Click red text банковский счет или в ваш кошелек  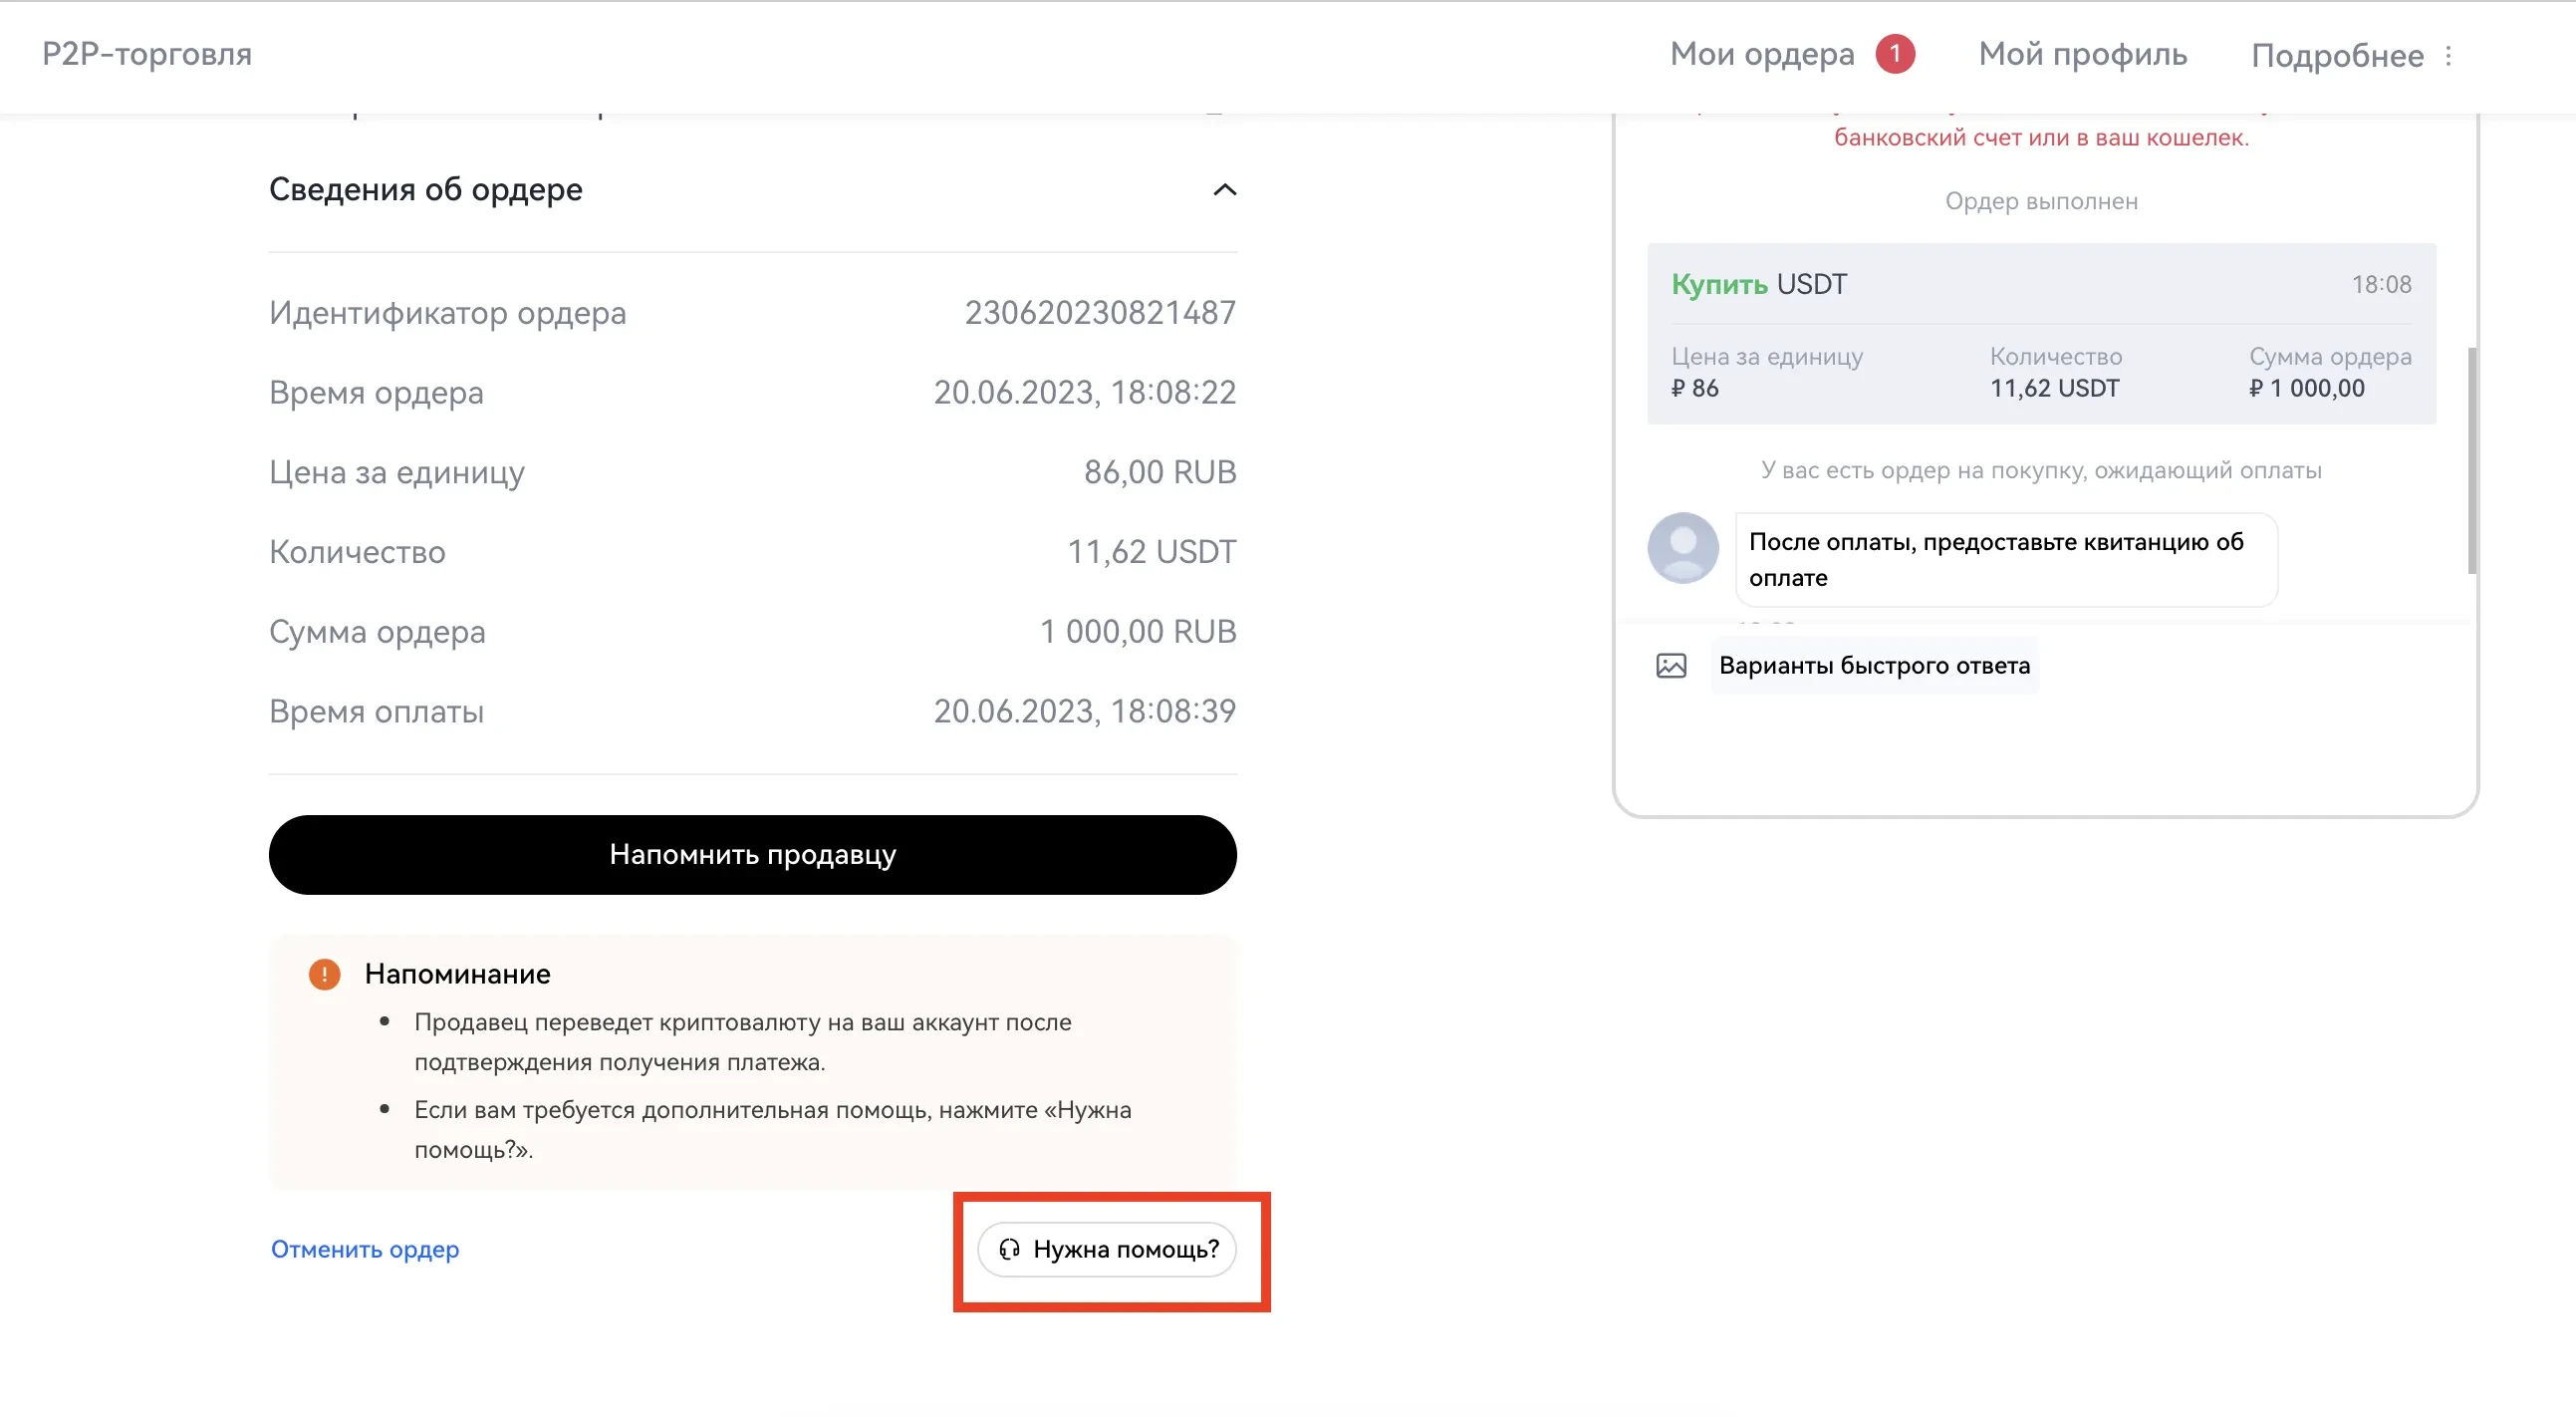(2041, 138)
